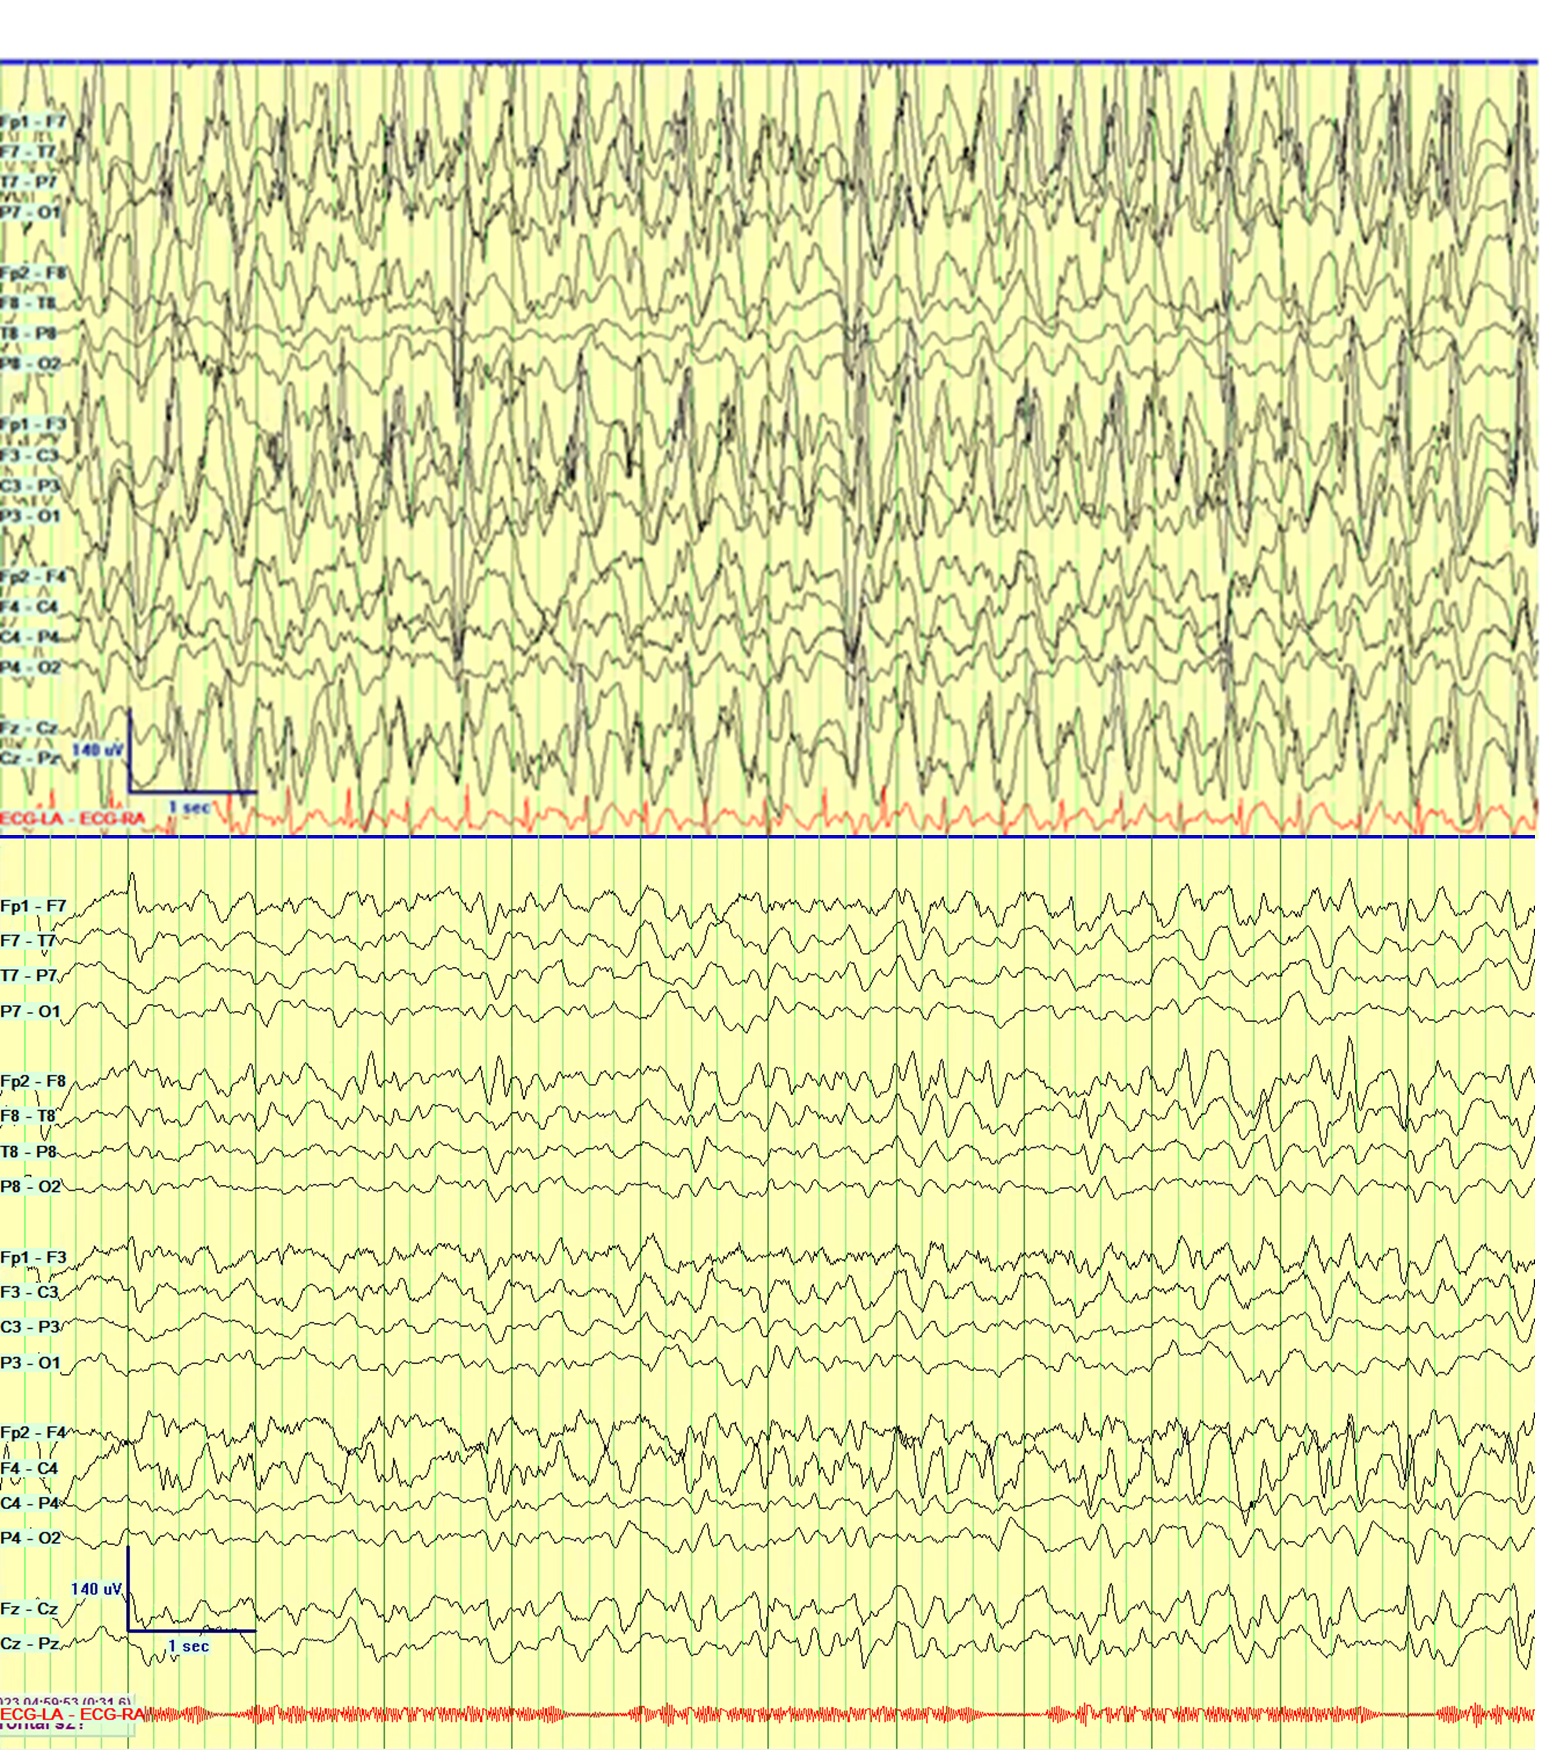The height and width of the screenshot is (1750, 1541).
Task: Click the F4 - C4 label in lower panel
Action: (29, 1468)
